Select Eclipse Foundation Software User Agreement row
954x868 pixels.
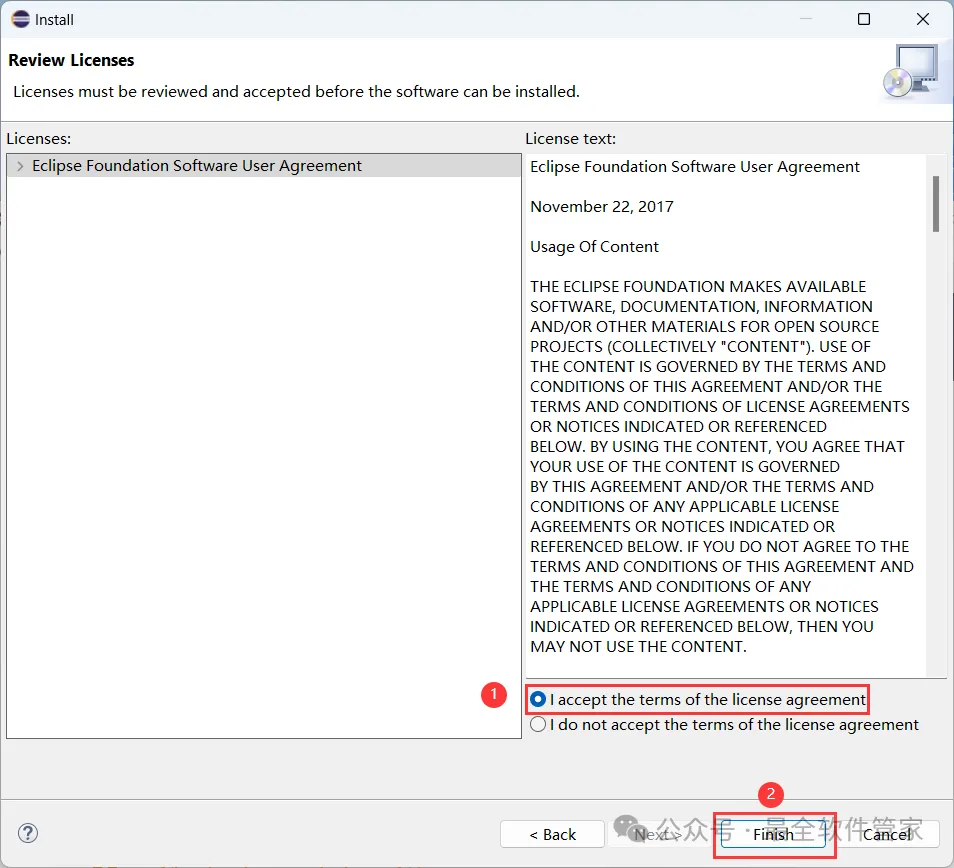264,165
